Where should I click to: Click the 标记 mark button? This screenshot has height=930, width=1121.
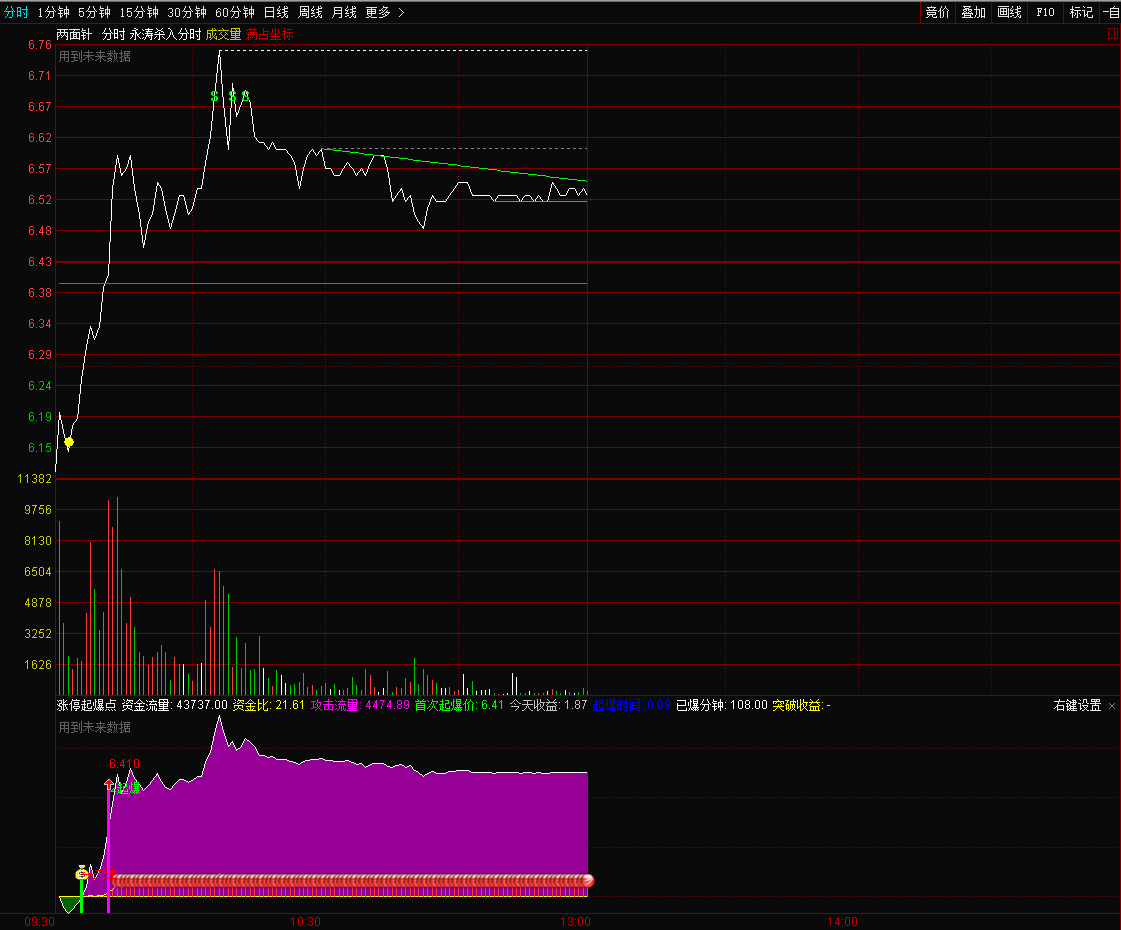click(x=1081, y=12)
